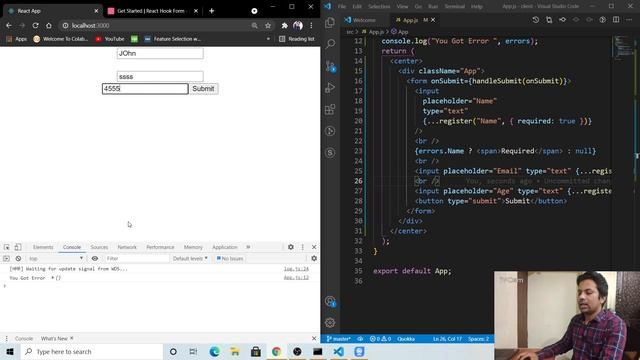
Task: Click the Age input containing 4555
Action: click(145, 89)
